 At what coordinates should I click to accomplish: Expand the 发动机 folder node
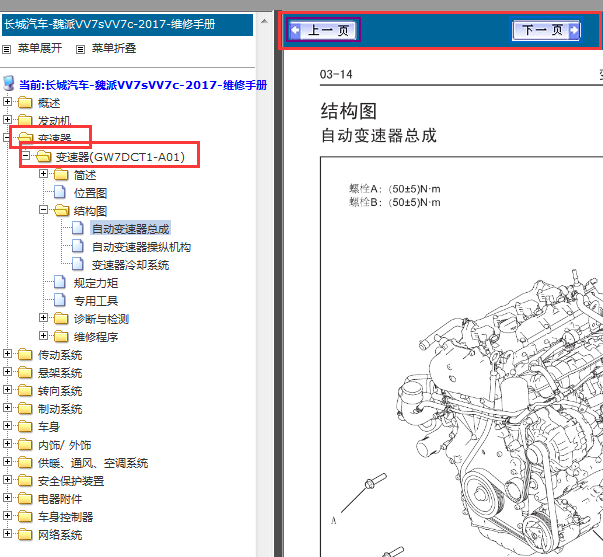tap(7, 119)
